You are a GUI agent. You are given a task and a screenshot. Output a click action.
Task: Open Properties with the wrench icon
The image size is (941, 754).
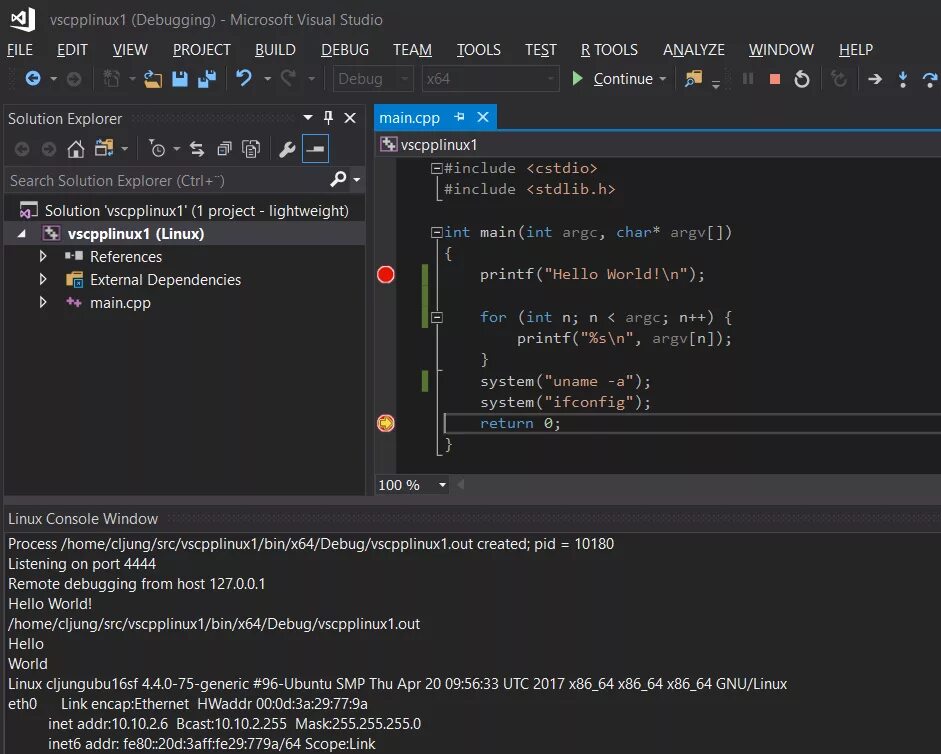pos(287,148)
